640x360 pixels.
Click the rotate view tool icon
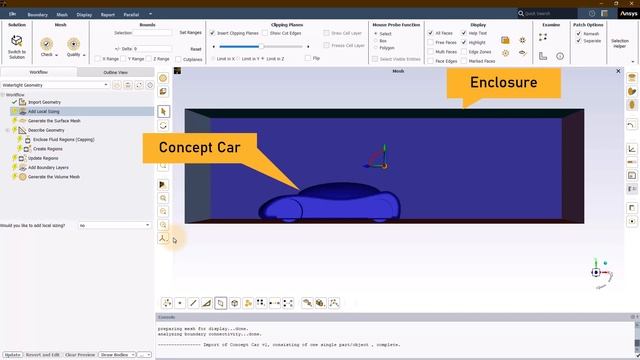tap(163, 125)
